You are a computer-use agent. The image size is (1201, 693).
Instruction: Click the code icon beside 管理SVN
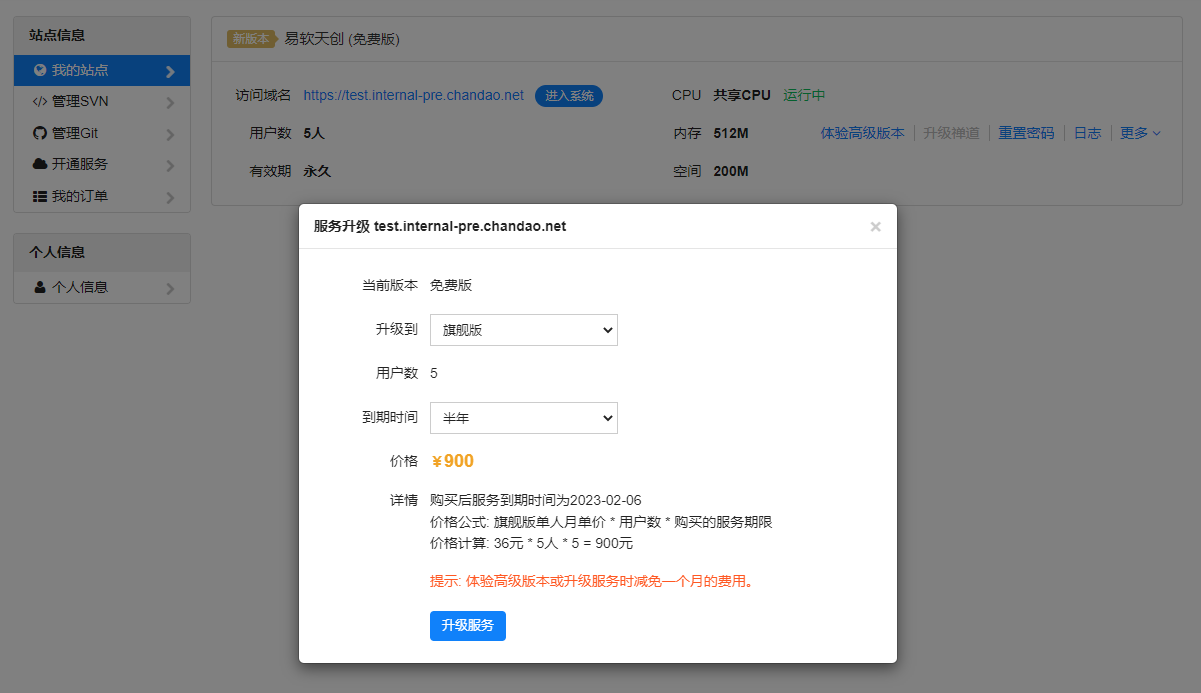click(x=40, y=102)
